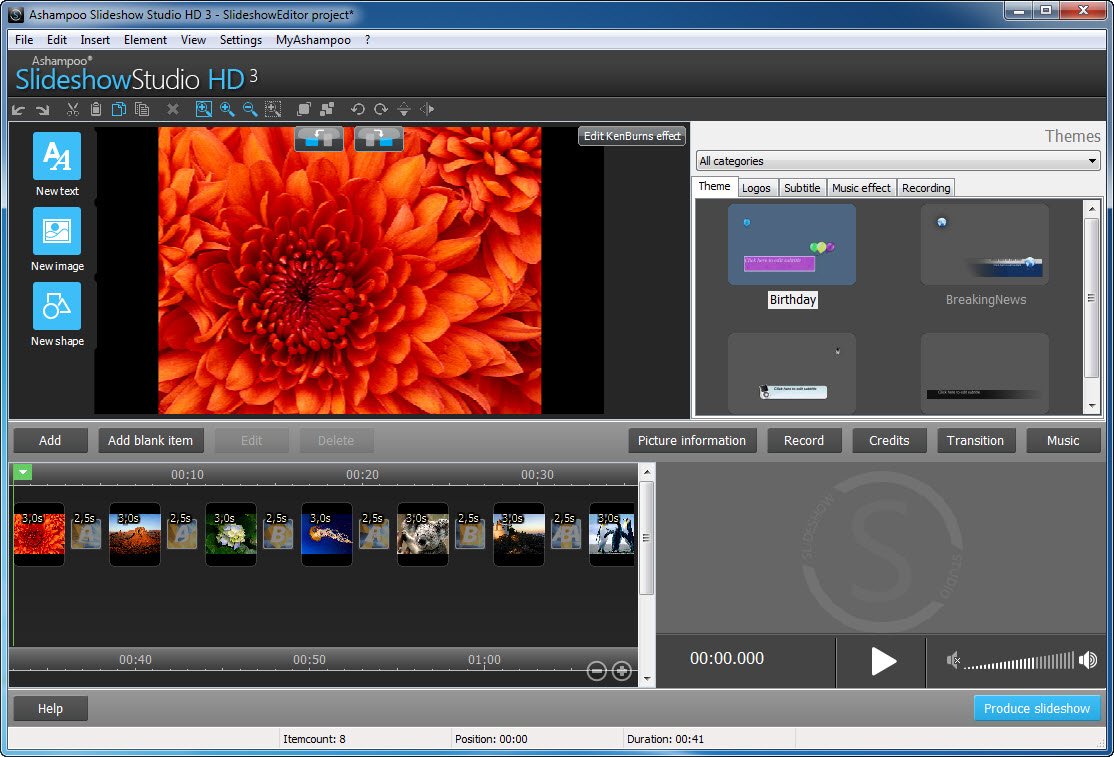Click the Transition button
The image size is (1114, 757).
coord(975,440)
